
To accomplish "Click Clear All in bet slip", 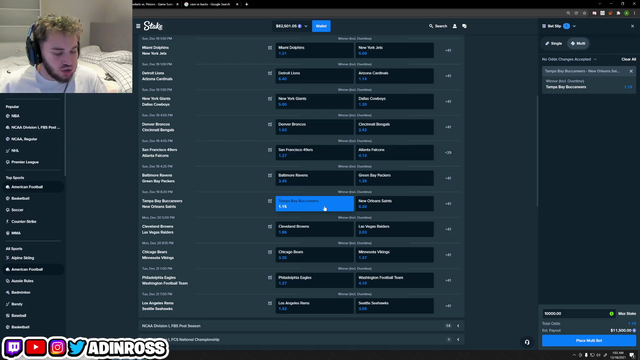I will 629,60.
